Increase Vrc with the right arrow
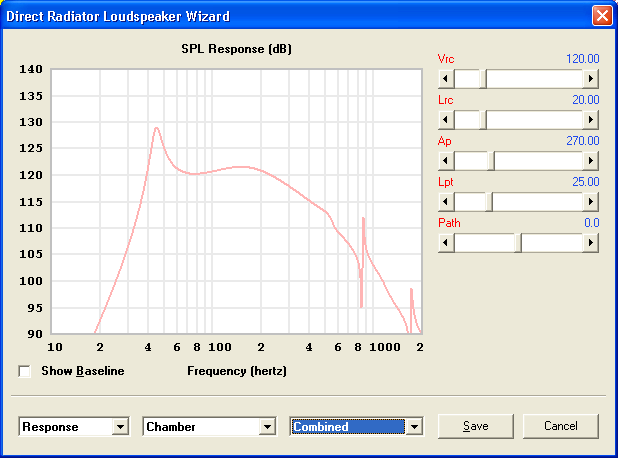The height and width of the screenshot is (458, 618). (x=590, y=79)
